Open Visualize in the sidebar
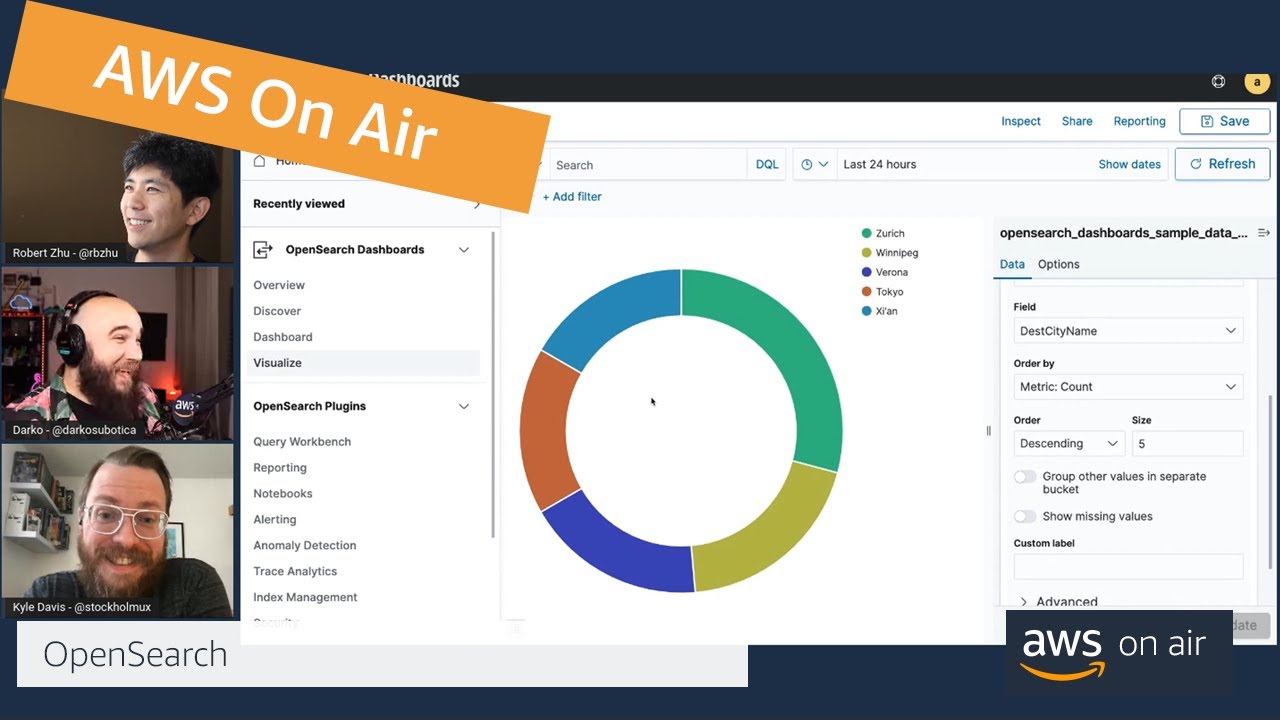 (x=277, y=363)
